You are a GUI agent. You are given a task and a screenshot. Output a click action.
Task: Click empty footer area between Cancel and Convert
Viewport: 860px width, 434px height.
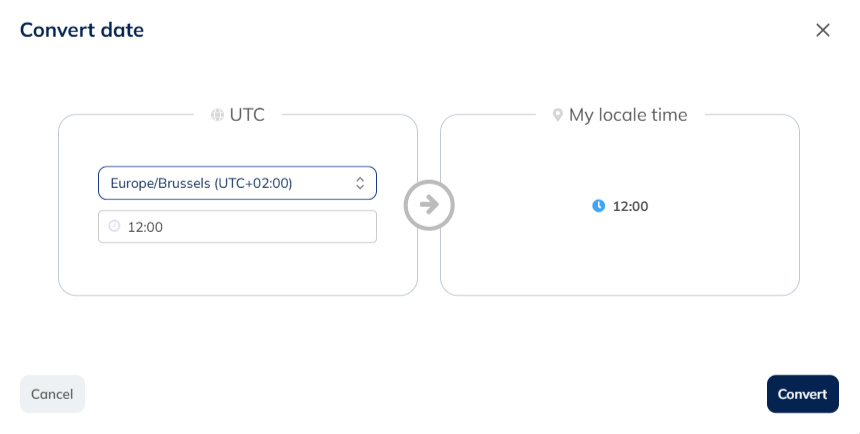tap(425, 394)
